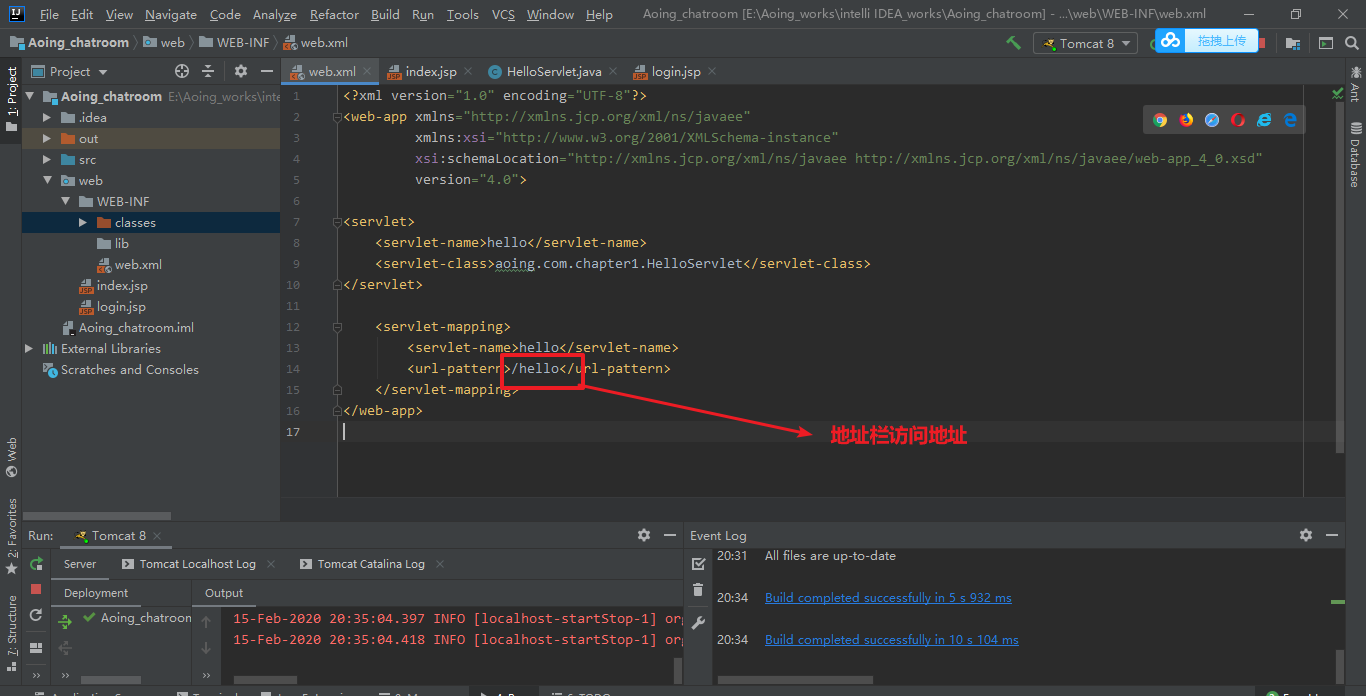1366x696 pixels.
Task: Hide the Project panel with minus icon
Action: point(267,71)
